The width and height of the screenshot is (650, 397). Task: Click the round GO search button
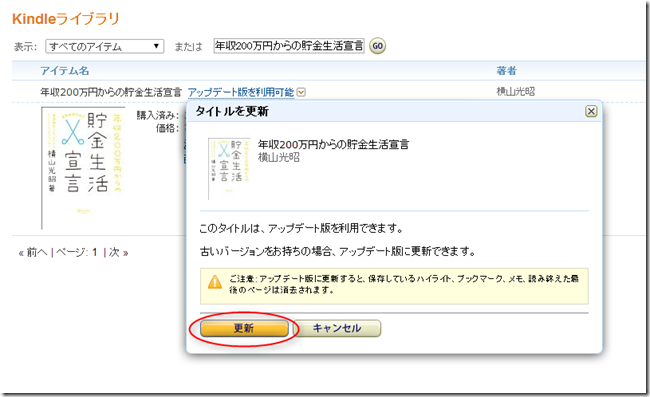377,46
